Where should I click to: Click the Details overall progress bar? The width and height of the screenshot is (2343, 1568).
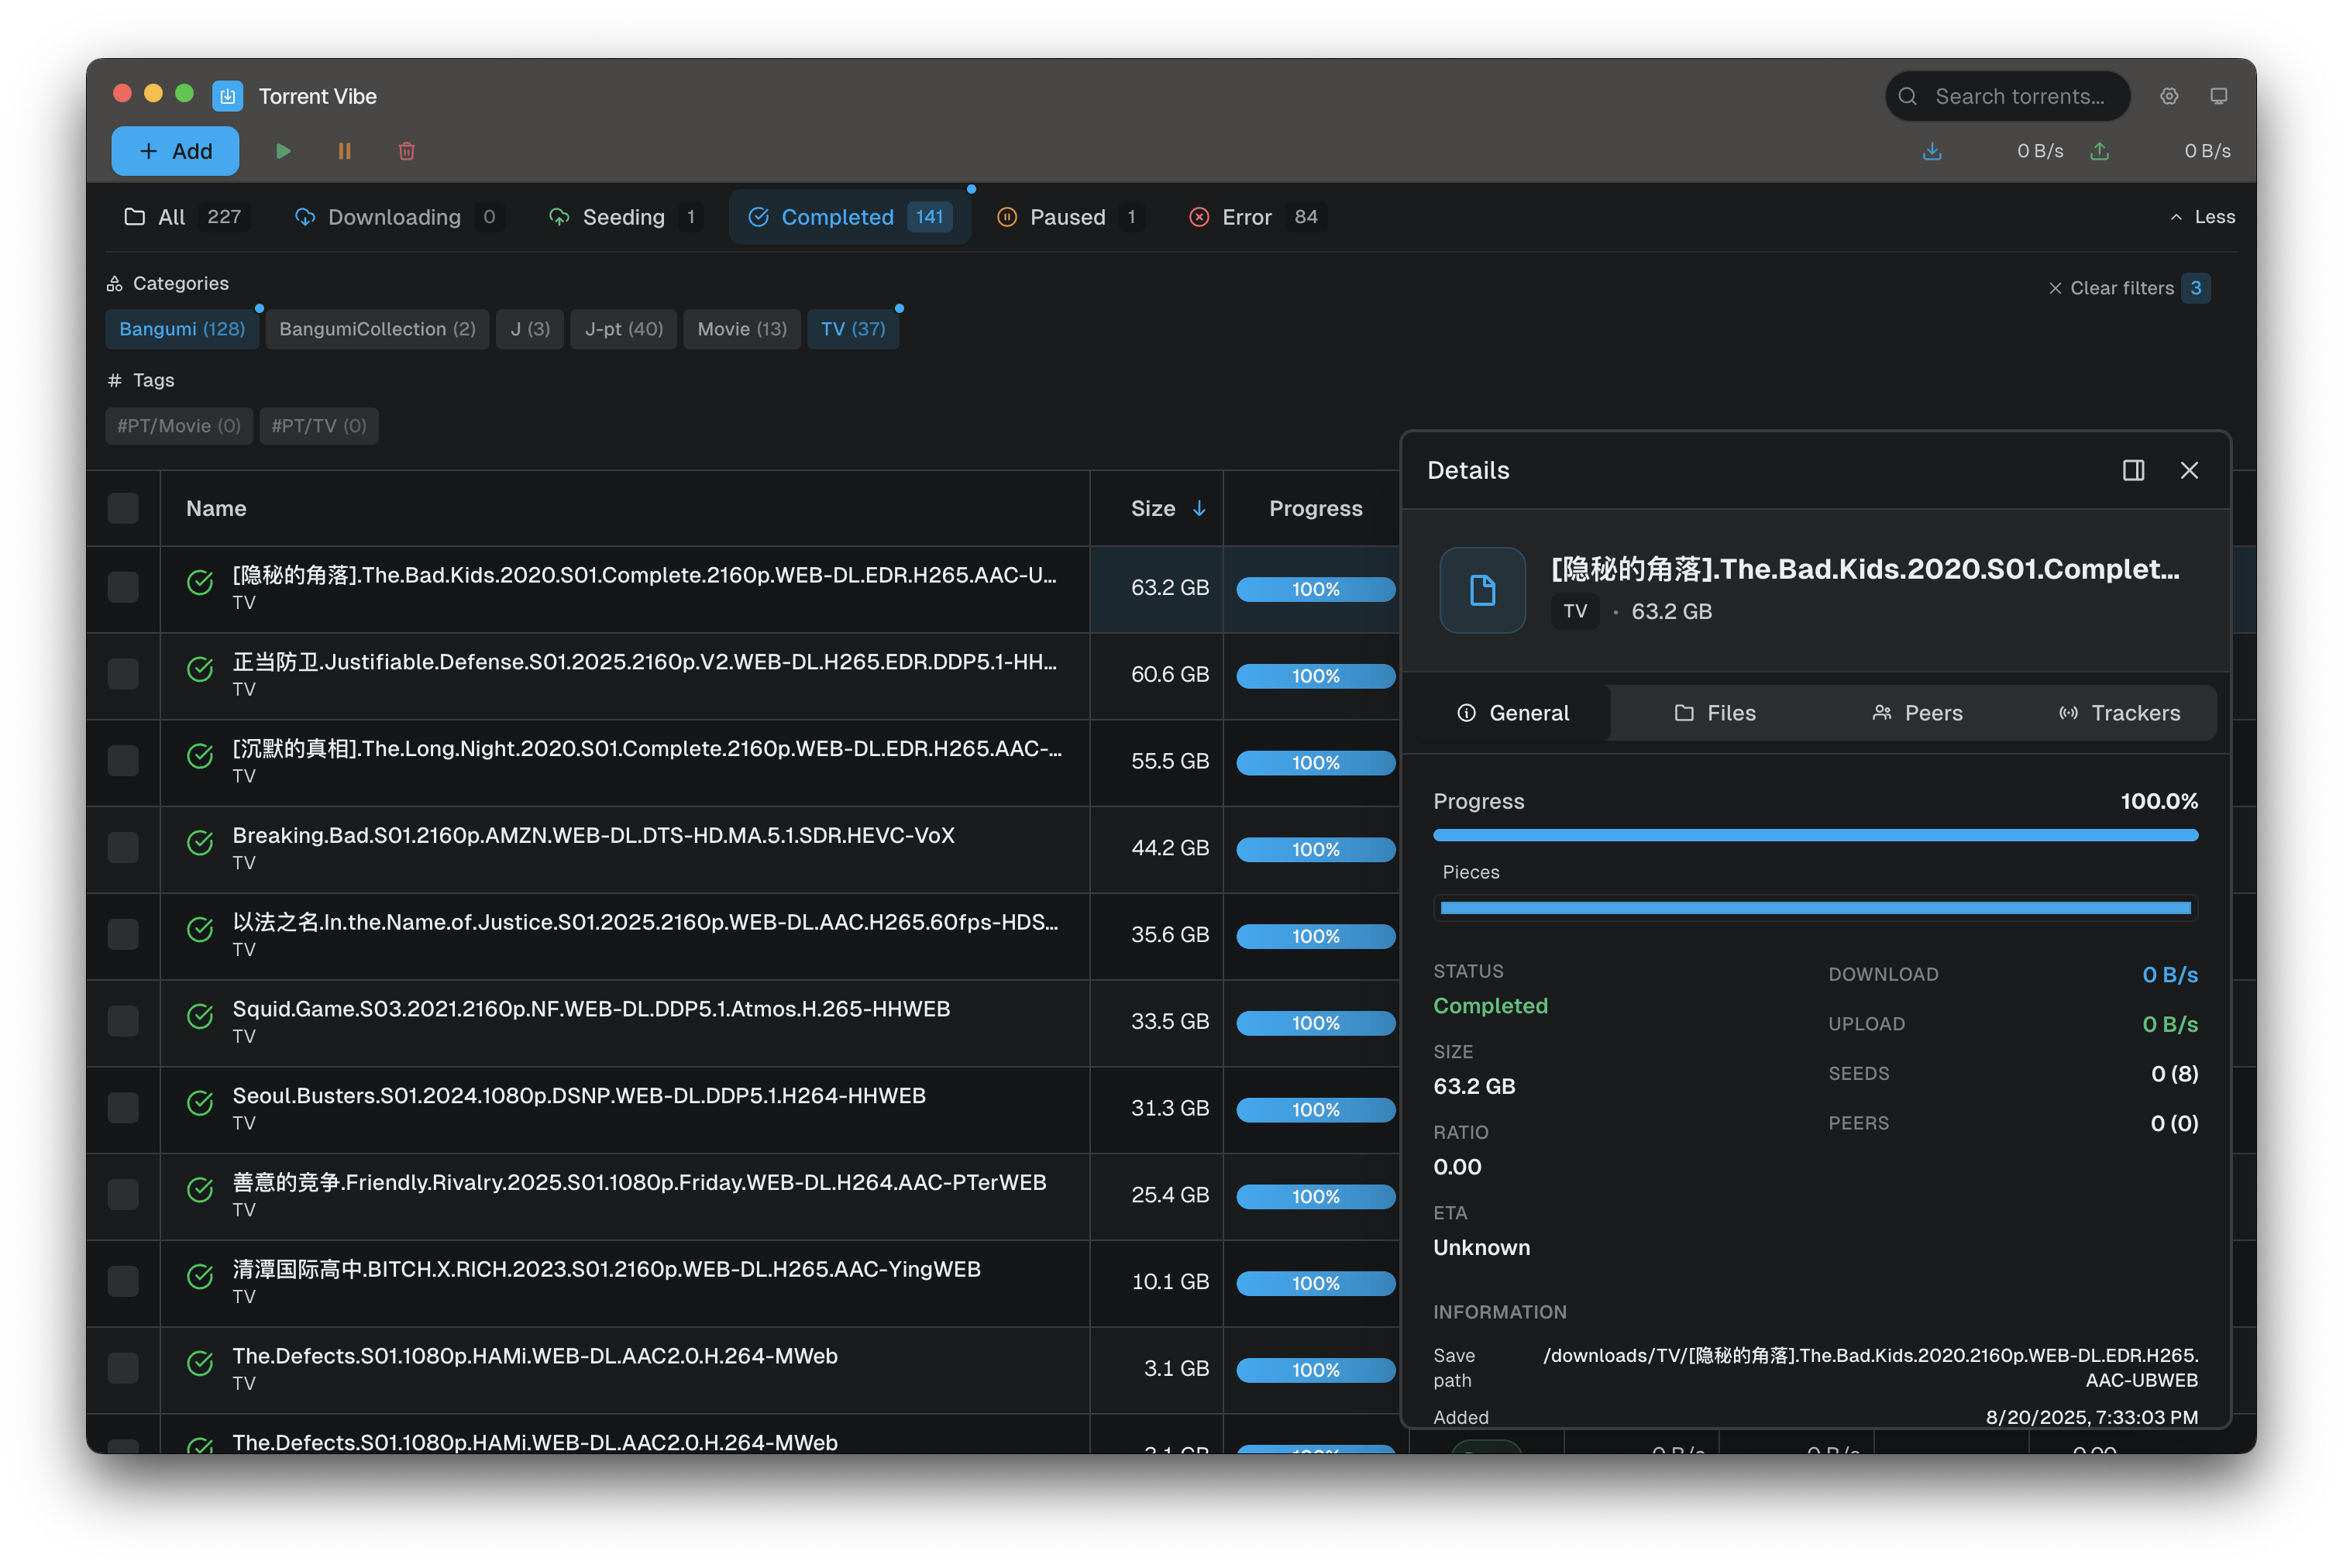pos(1815,836)
